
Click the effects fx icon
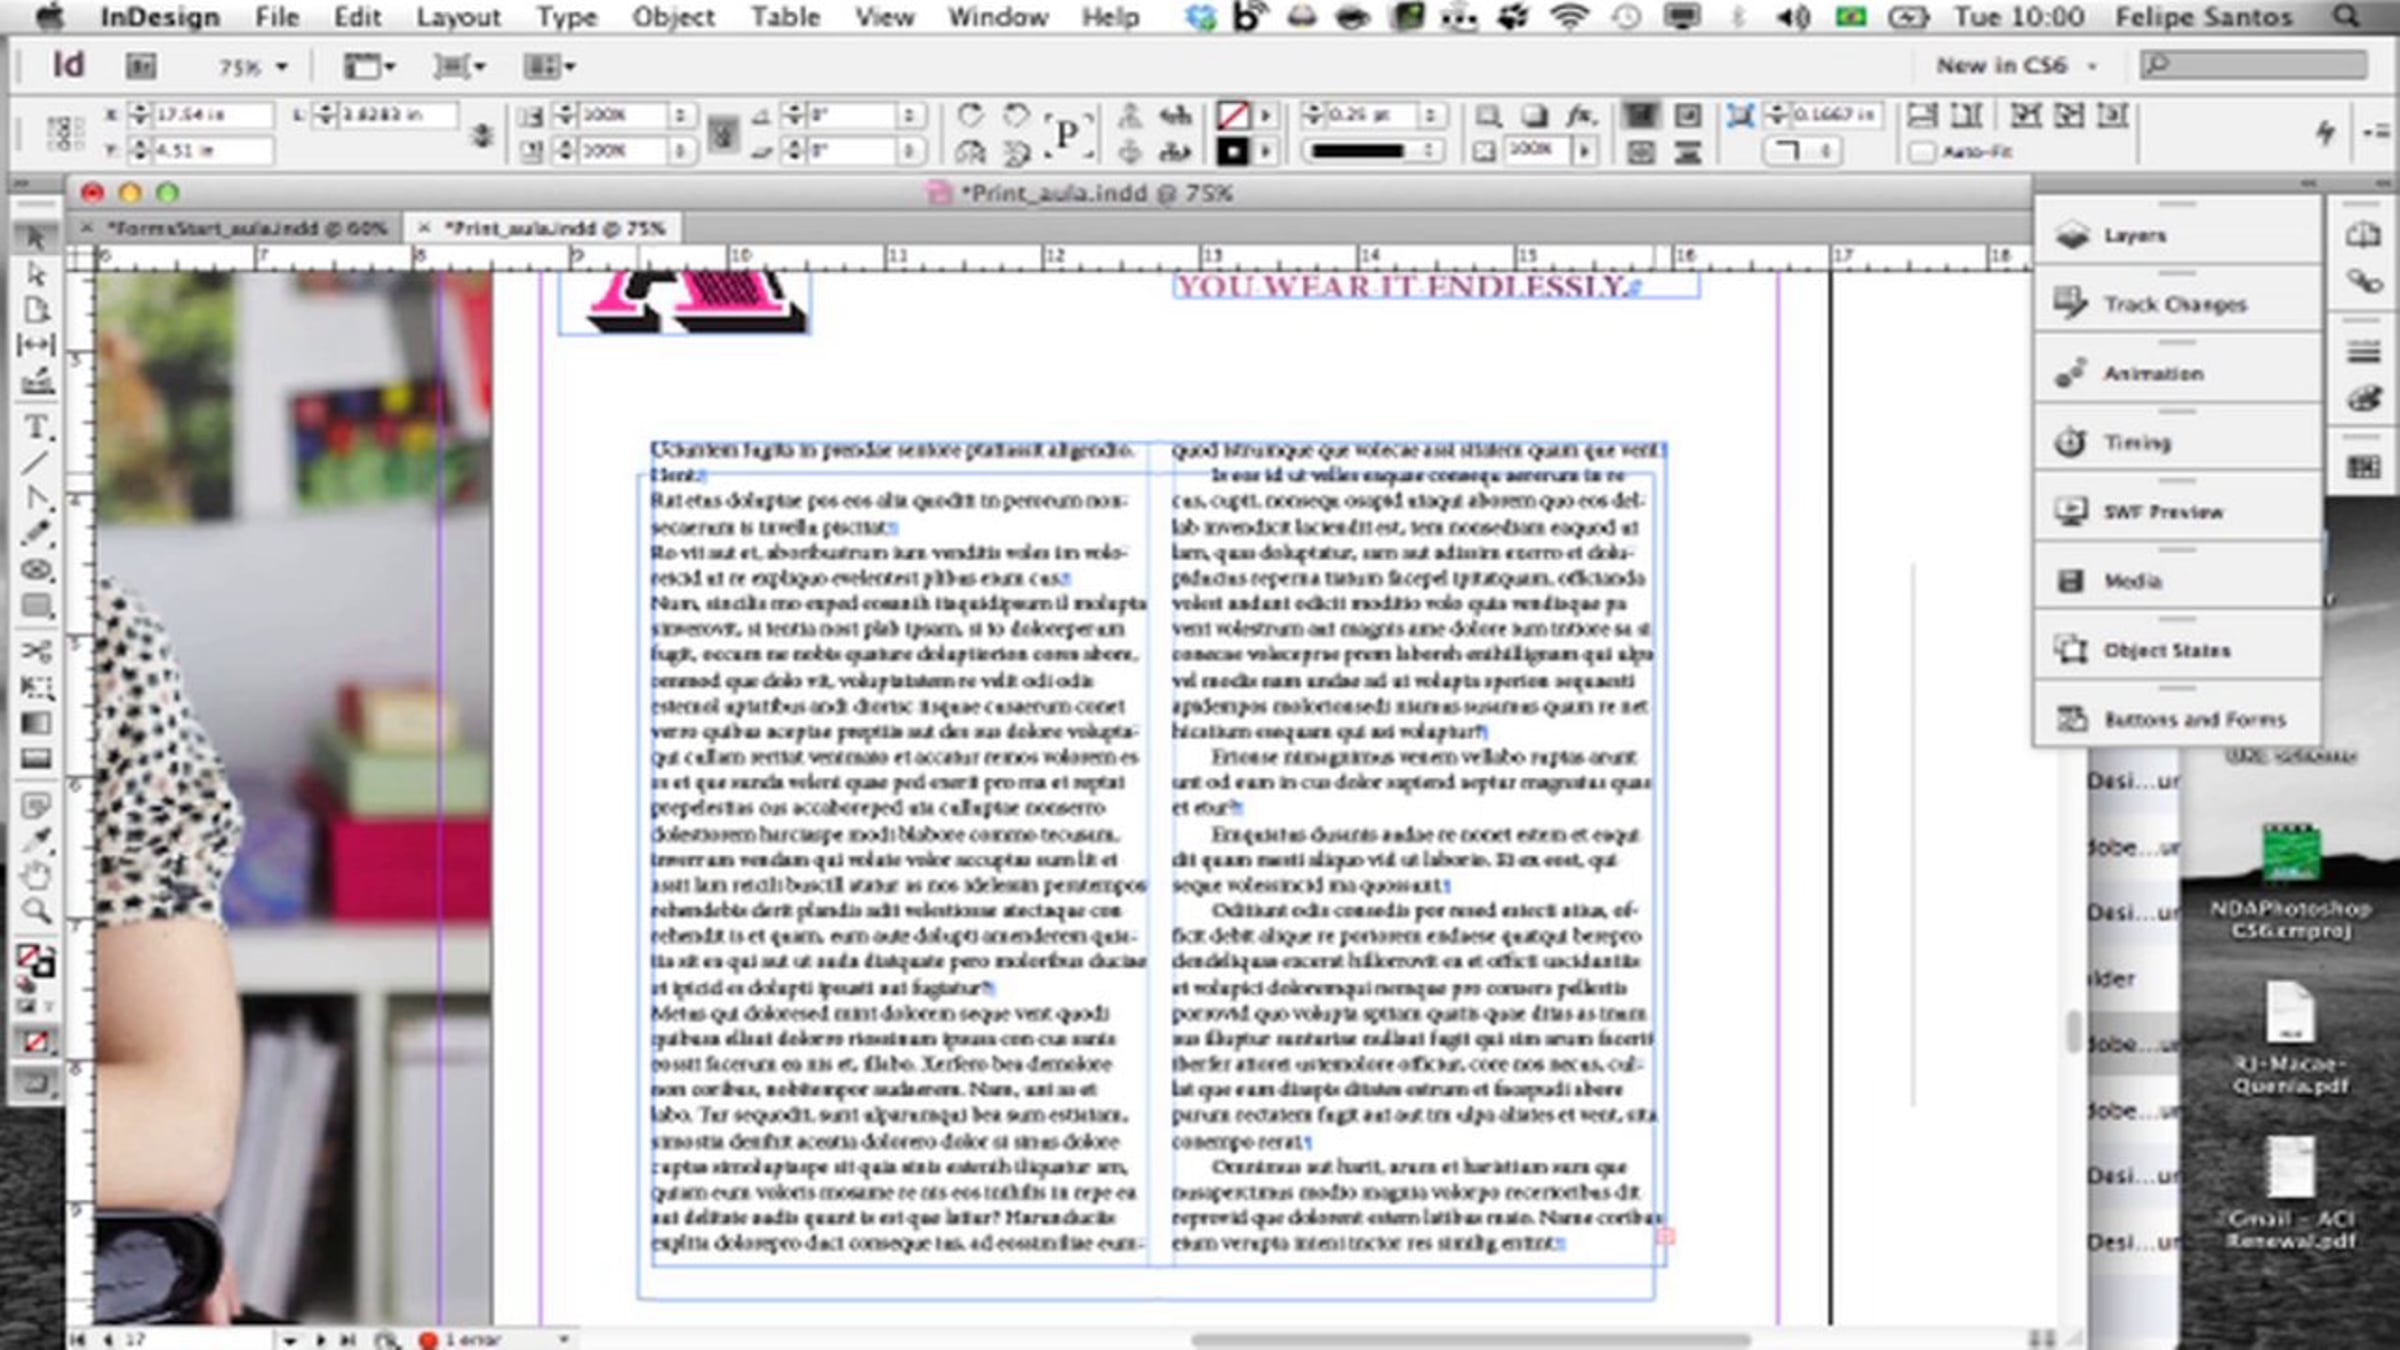pyautogui.click(x=1579, y=116)
